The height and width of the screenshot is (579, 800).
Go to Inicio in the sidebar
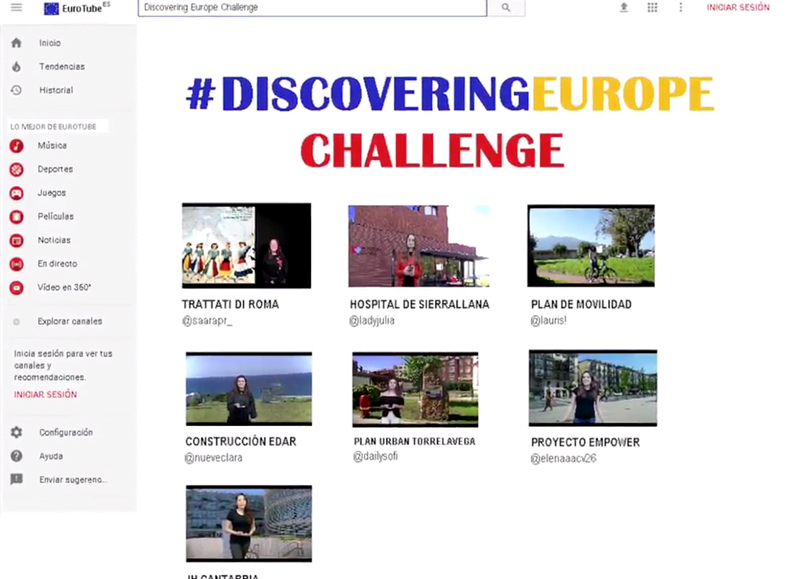click(x=49, y=43)
